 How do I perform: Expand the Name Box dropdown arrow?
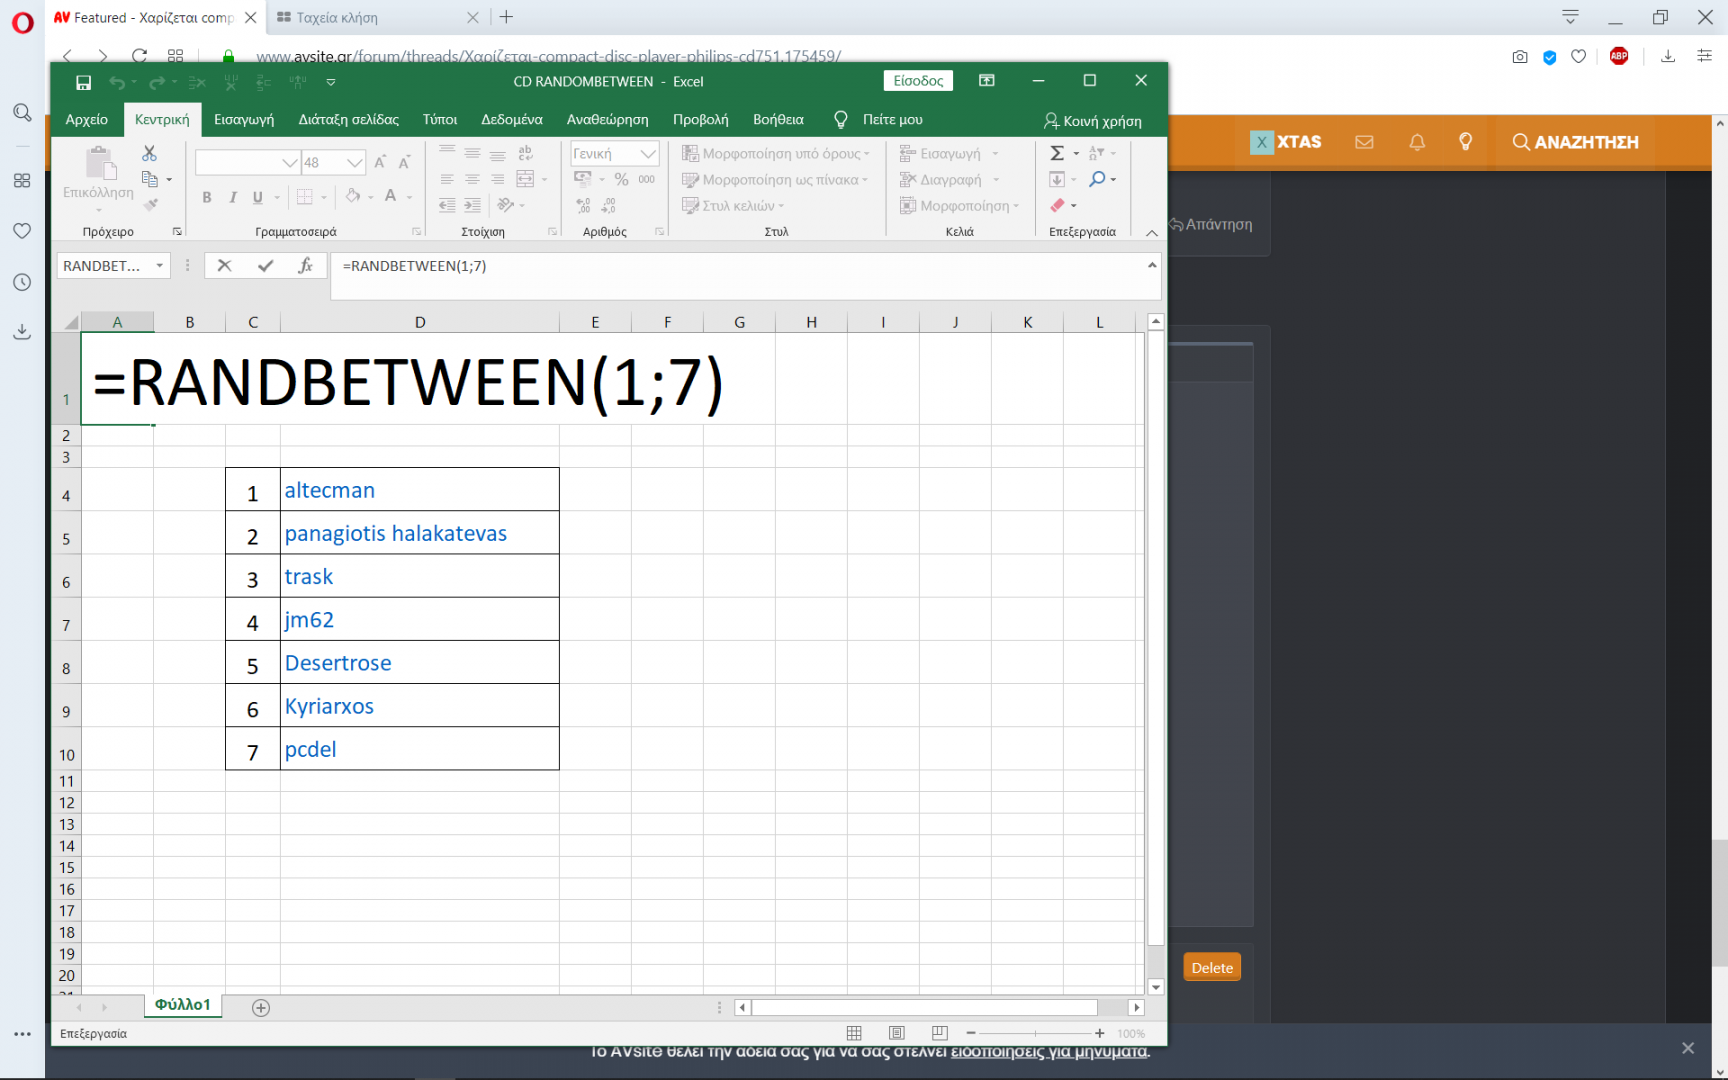[x=159, y=266]
